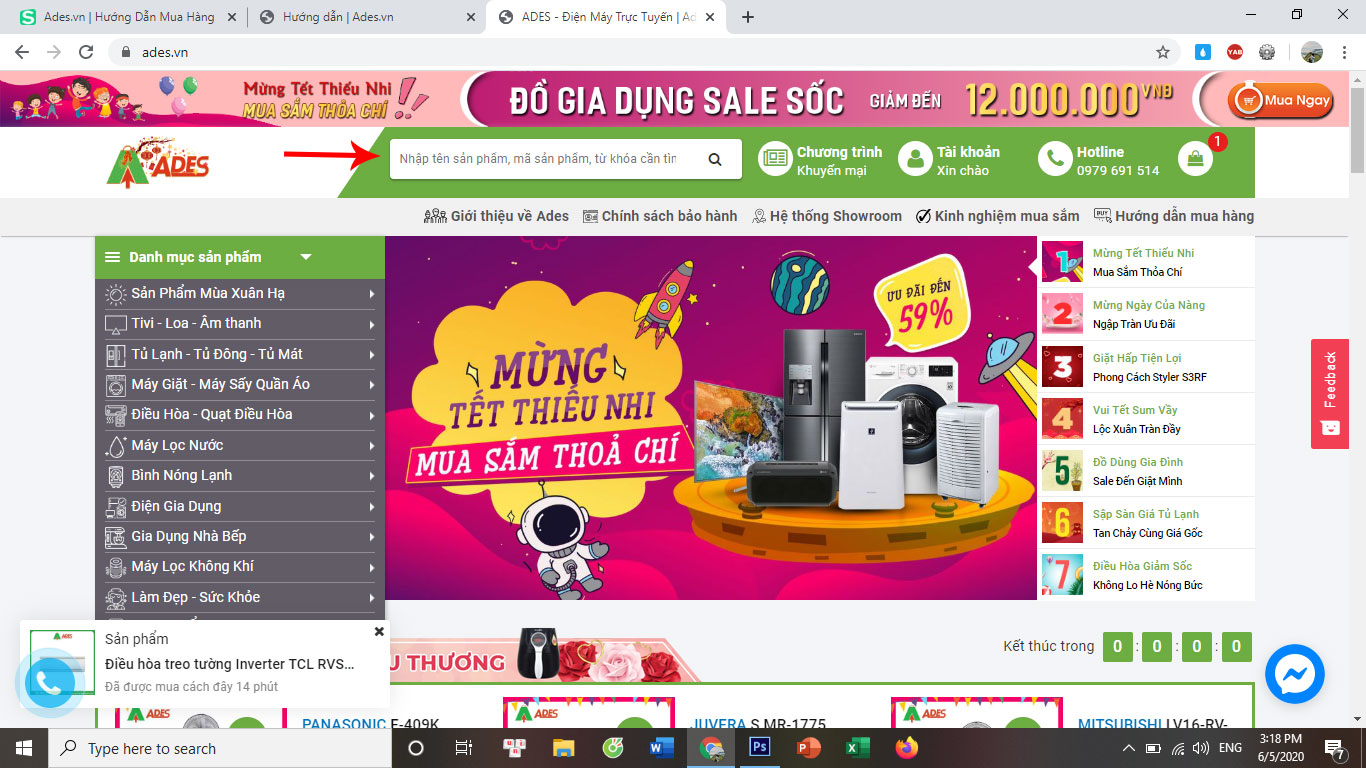
Task: Expand the Bình Nóng Lạnh submenu arrow
Action: point(372,476)
